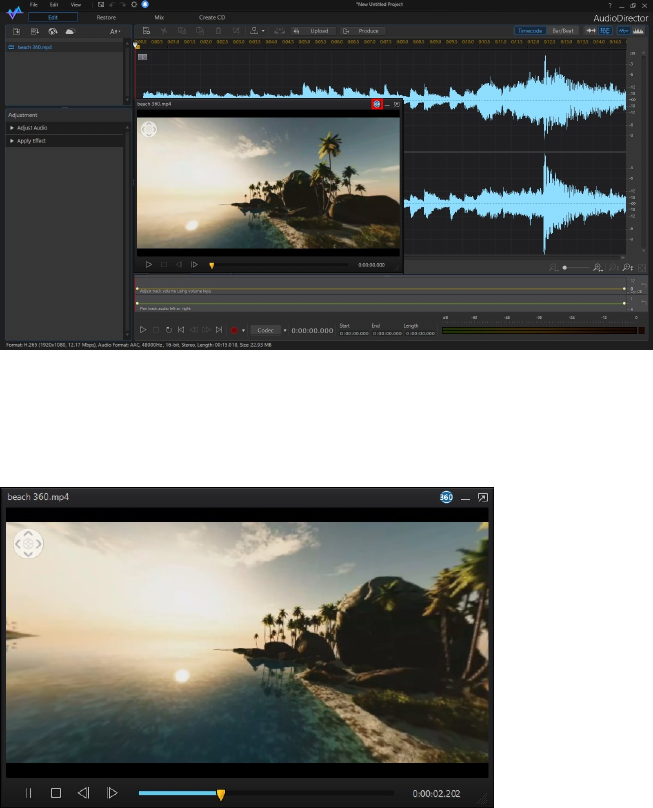Screen dimensions: 653x808
Task: Click the Start time input field
Action: click(x=354, y=333)
